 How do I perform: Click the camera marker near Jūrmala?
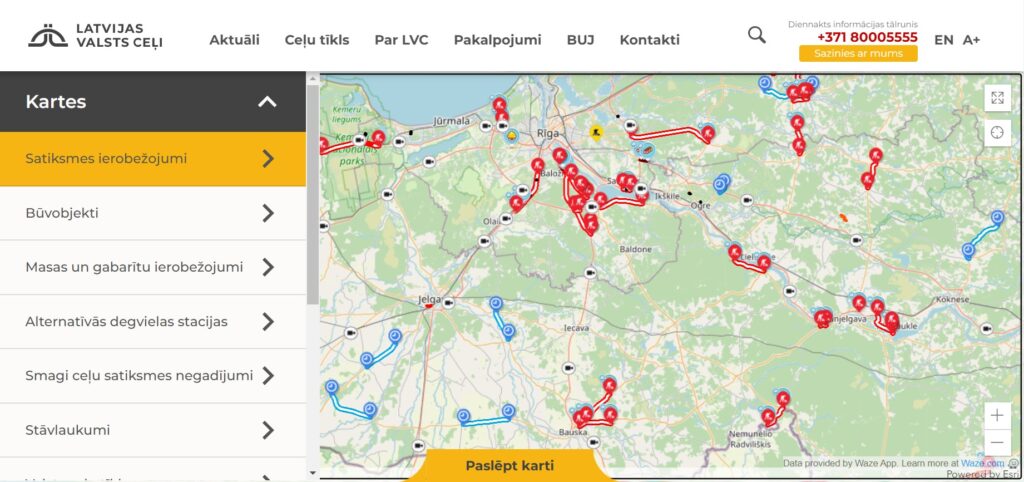click(x=485, y=126)
